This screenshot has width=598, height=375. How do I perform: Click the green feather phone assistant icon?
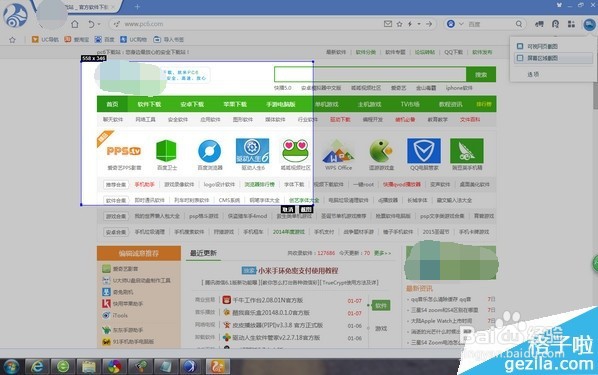pyautogui.click(x=467, y=151)
